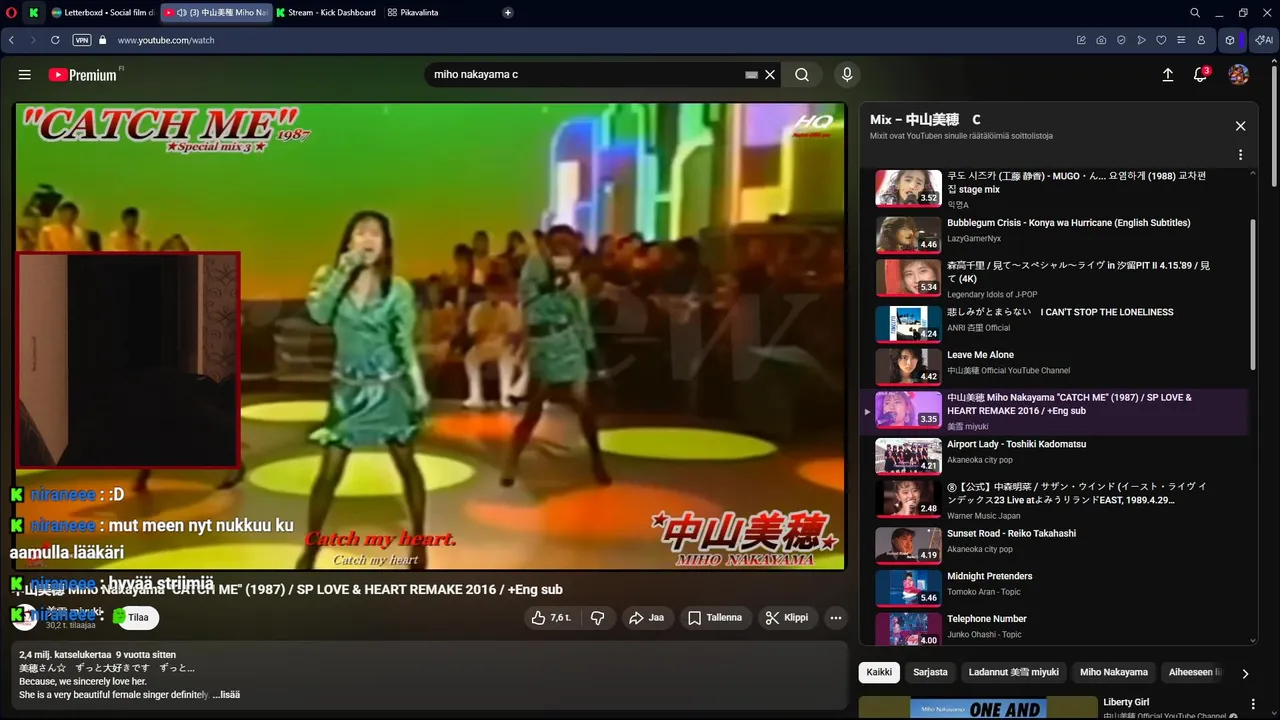
Task: Open the MUGO stage mix thumbnail
Action: pyautogui.click(x=908, y=188)
